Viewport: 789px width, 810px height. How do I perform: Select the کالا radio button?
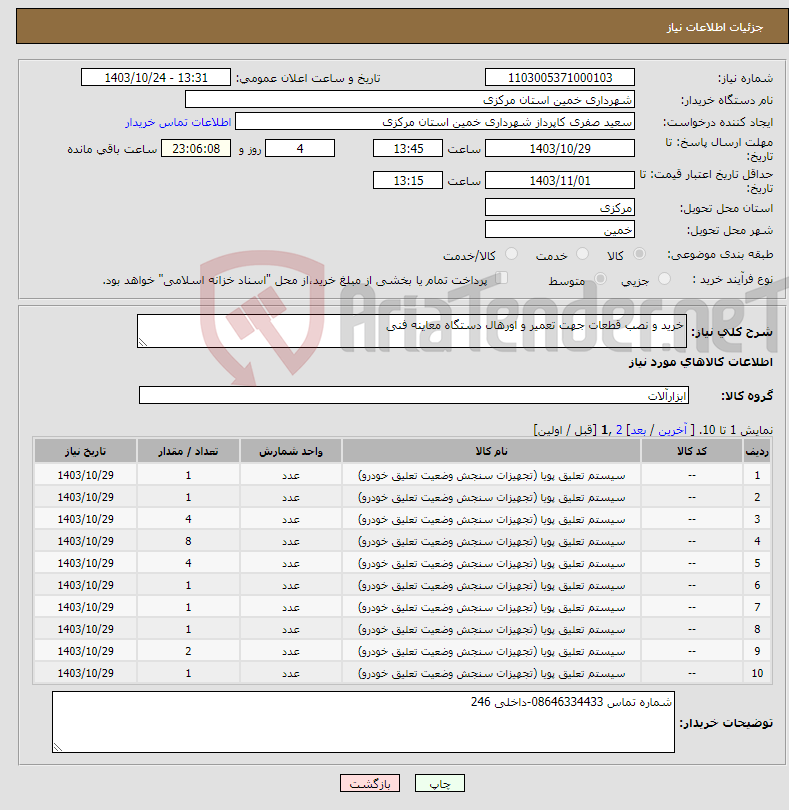pyautogui.click(x=639, y=254)
